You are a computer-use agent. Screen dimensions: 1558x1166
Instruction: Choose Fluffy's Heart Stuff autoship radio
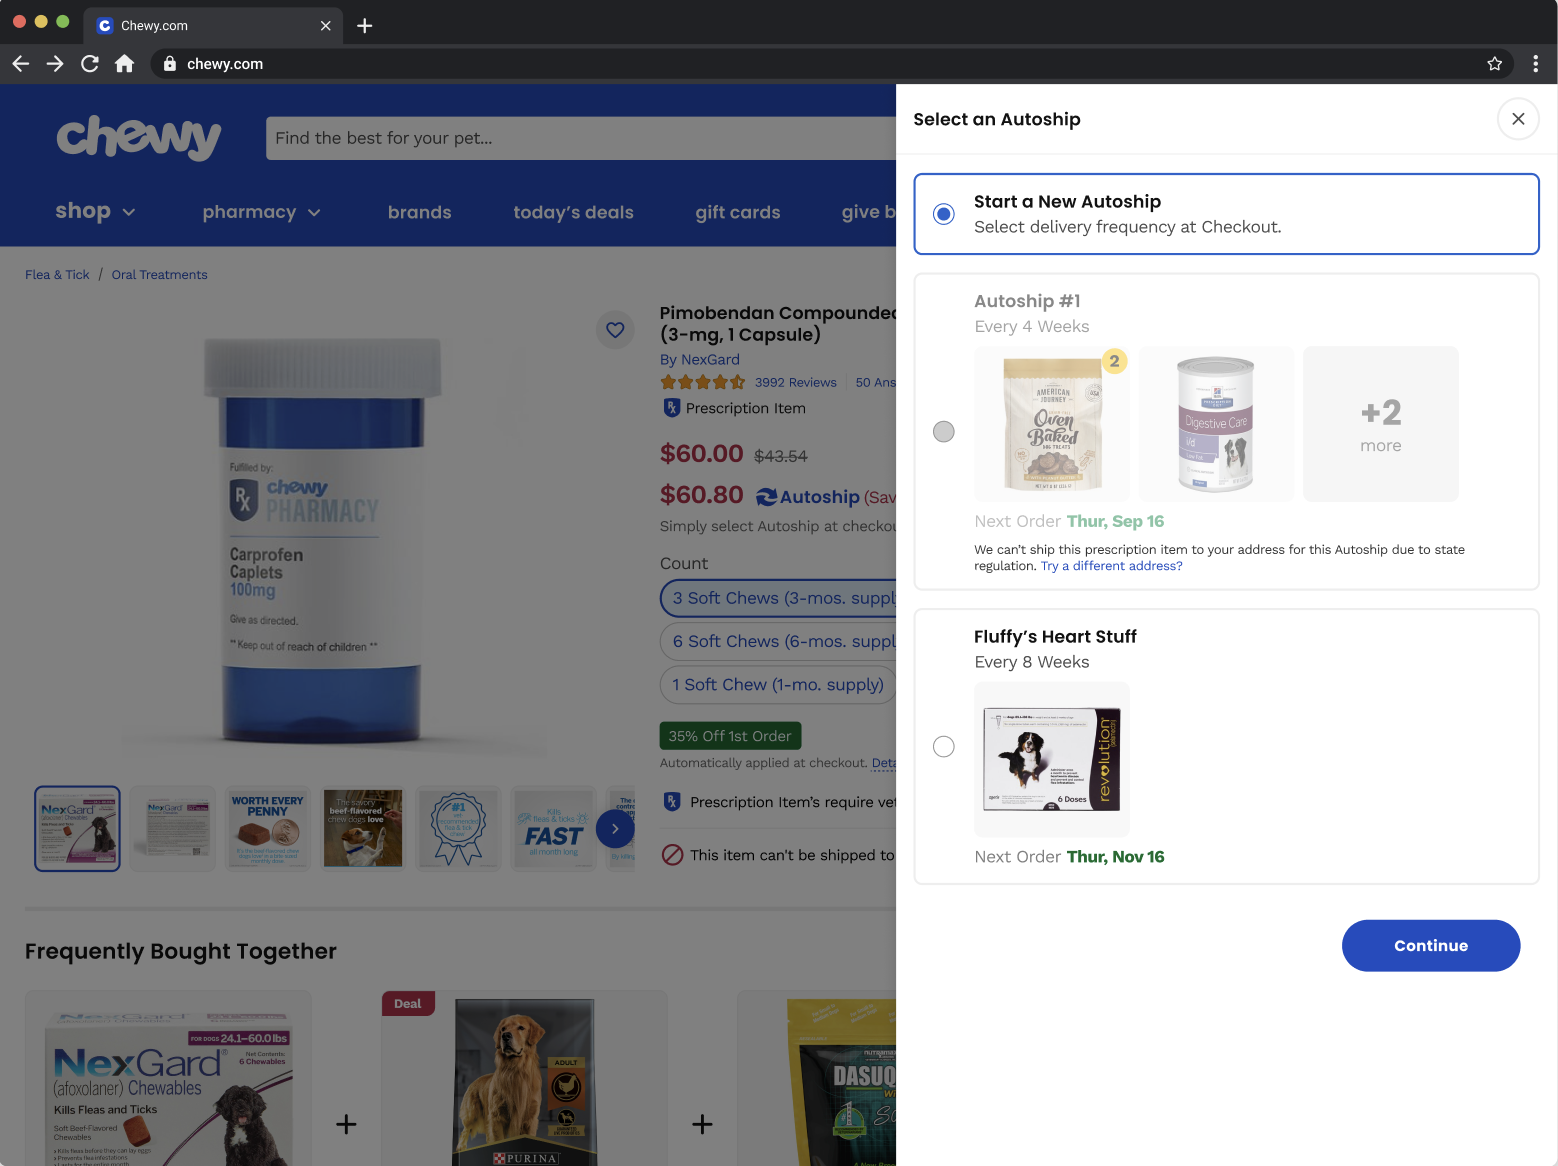click(x=943, y=746)
